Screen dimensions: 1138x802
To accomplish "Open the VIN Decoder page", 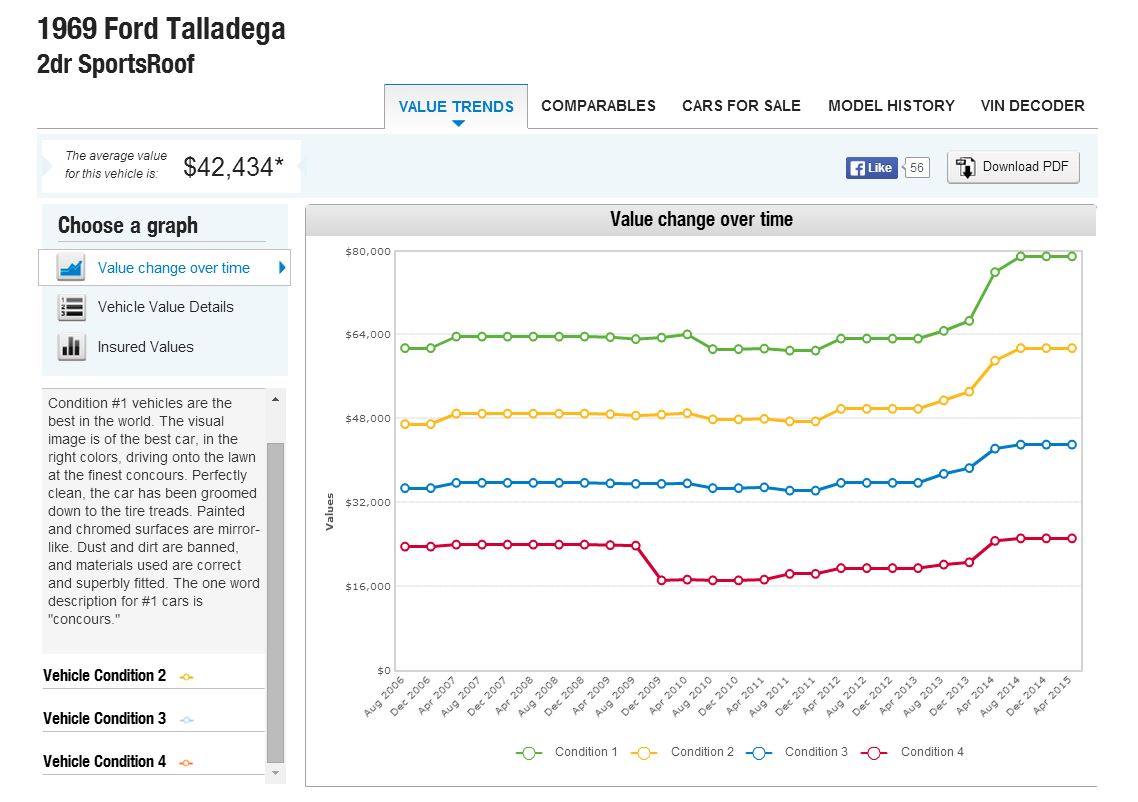I will pos(1032,106).
